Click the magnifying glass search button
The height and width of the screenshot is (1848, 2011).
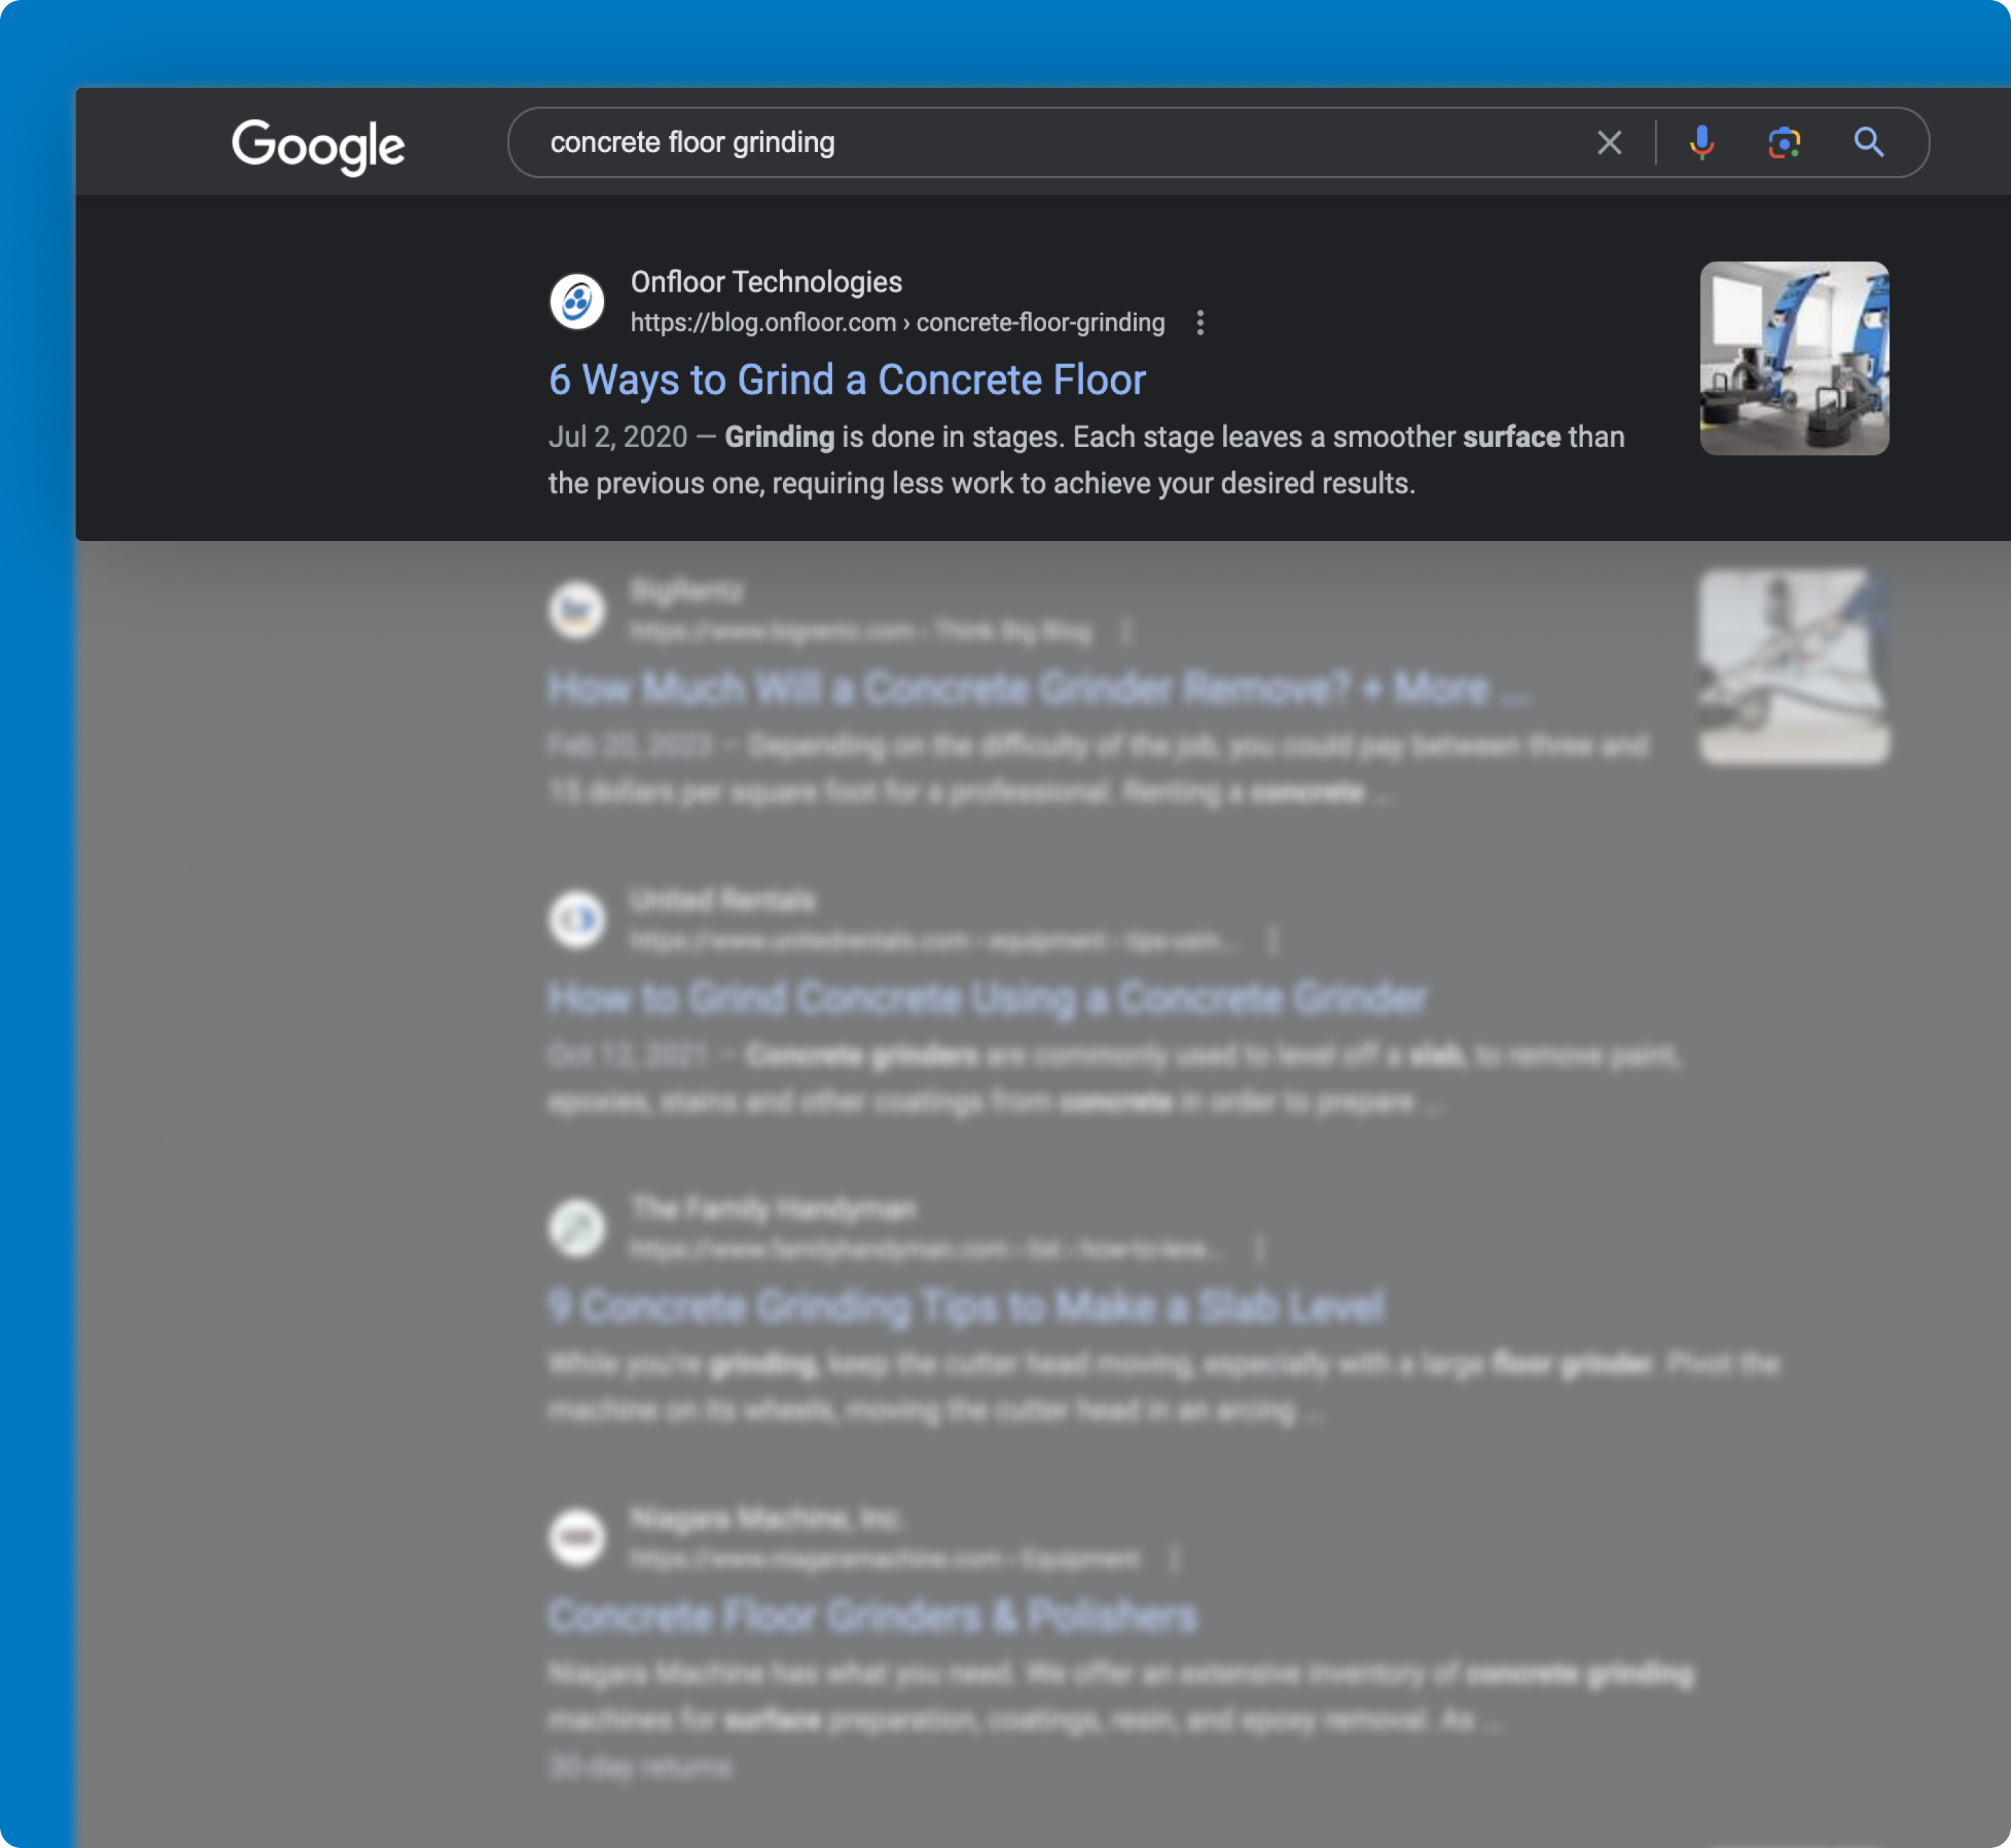point(1868,143)
